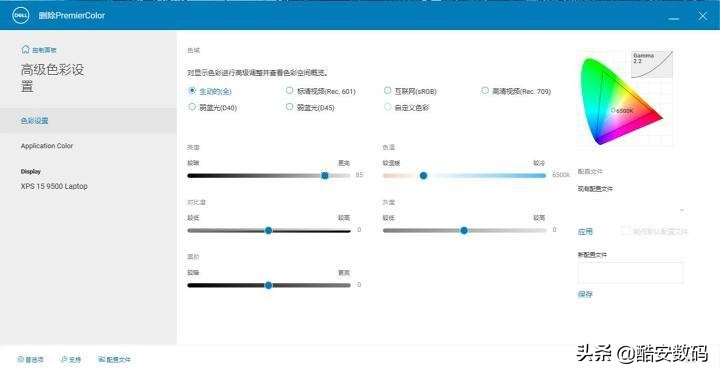Click the color temperature slider handle
This screenshot has height=374, width=720.
click(423, 176)
